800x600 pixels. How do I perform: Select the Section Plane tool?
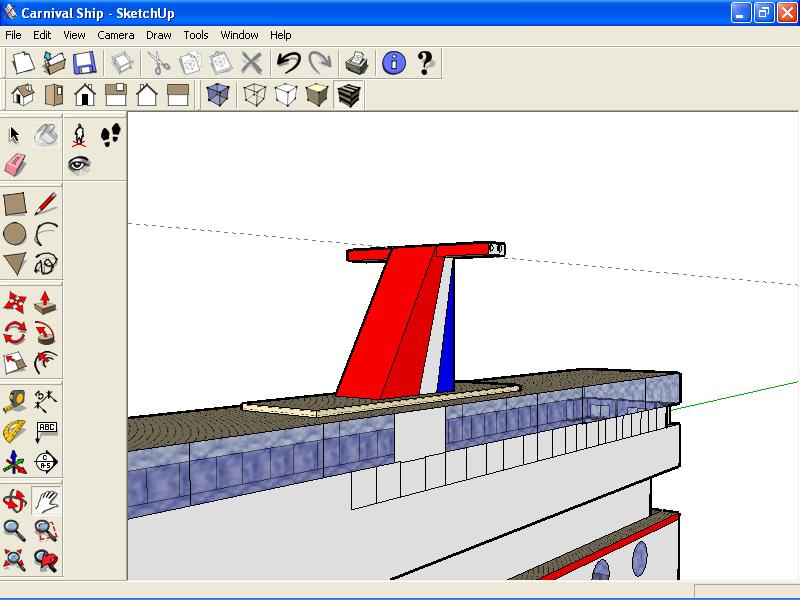click(46, 462)
